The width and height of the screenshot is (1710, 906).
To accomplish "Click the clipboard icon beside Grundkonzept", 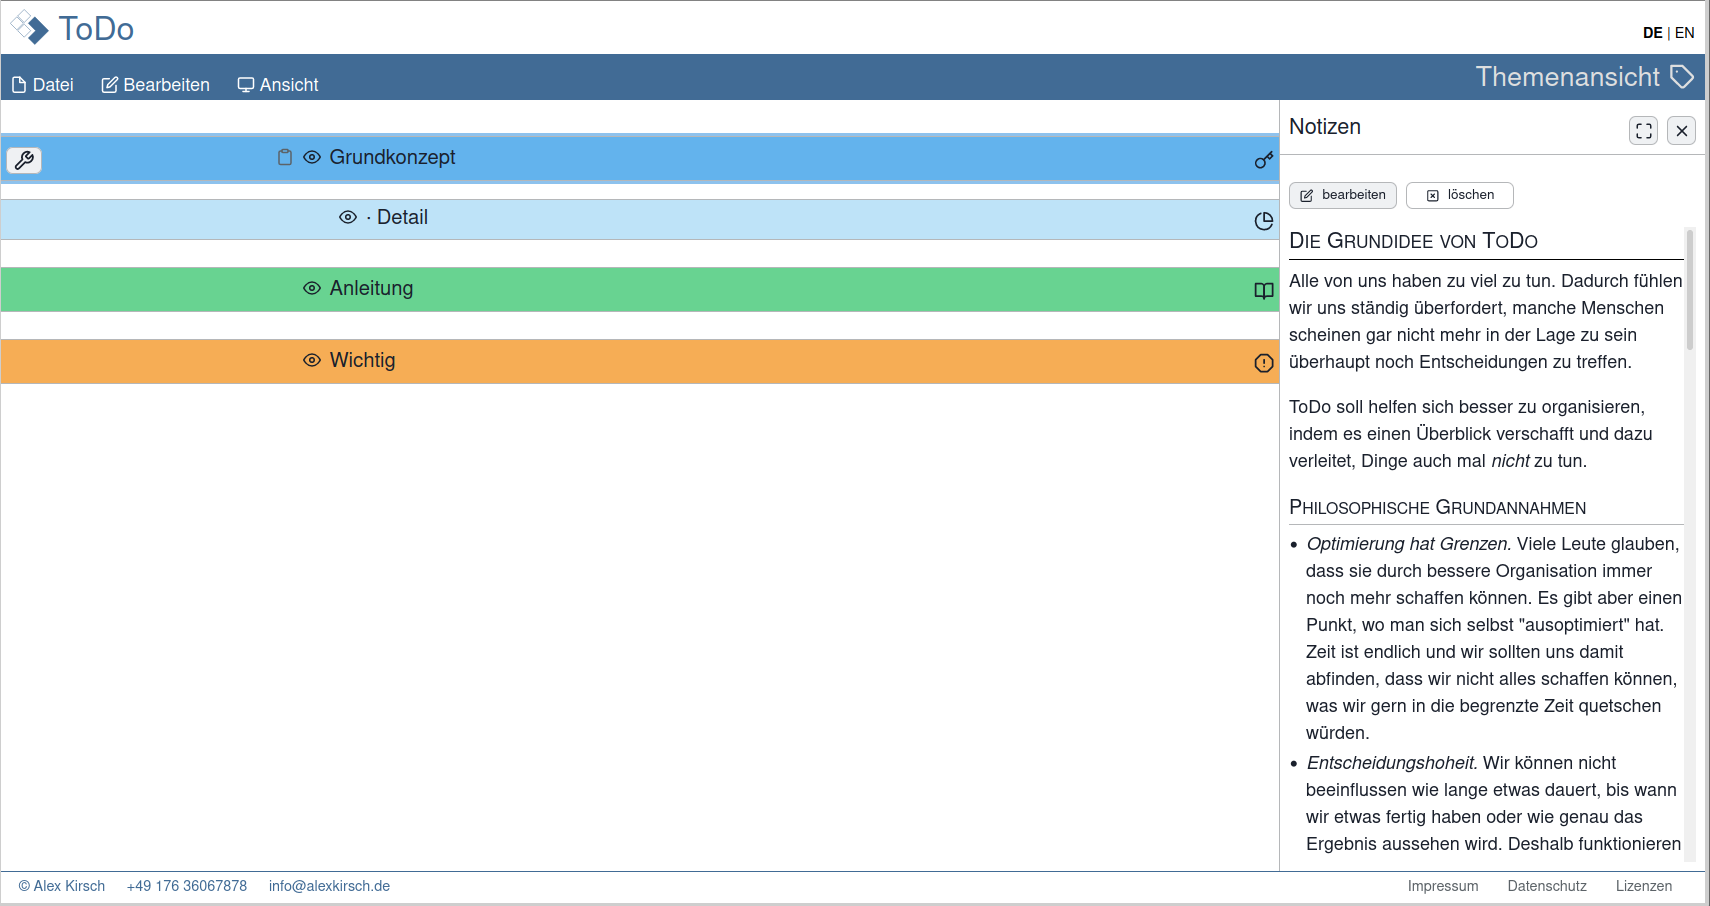I will pos(285,157).
